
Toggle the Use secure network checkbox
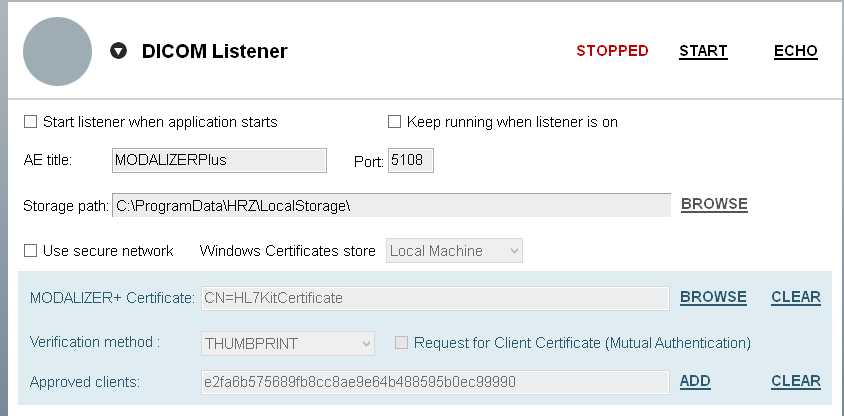pos(30,251)
